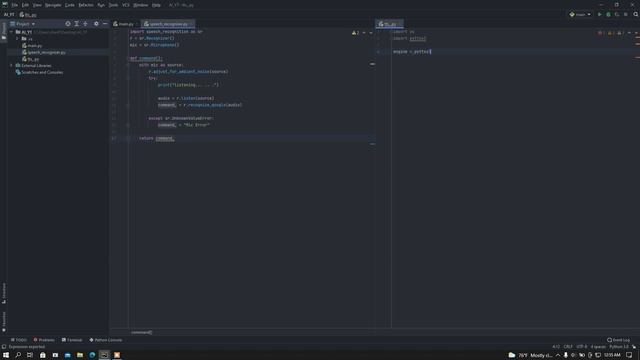The width and height of the screenshot is (640, 360).
Task: Open the Refactor menu
Action: [x=86, y=5]
